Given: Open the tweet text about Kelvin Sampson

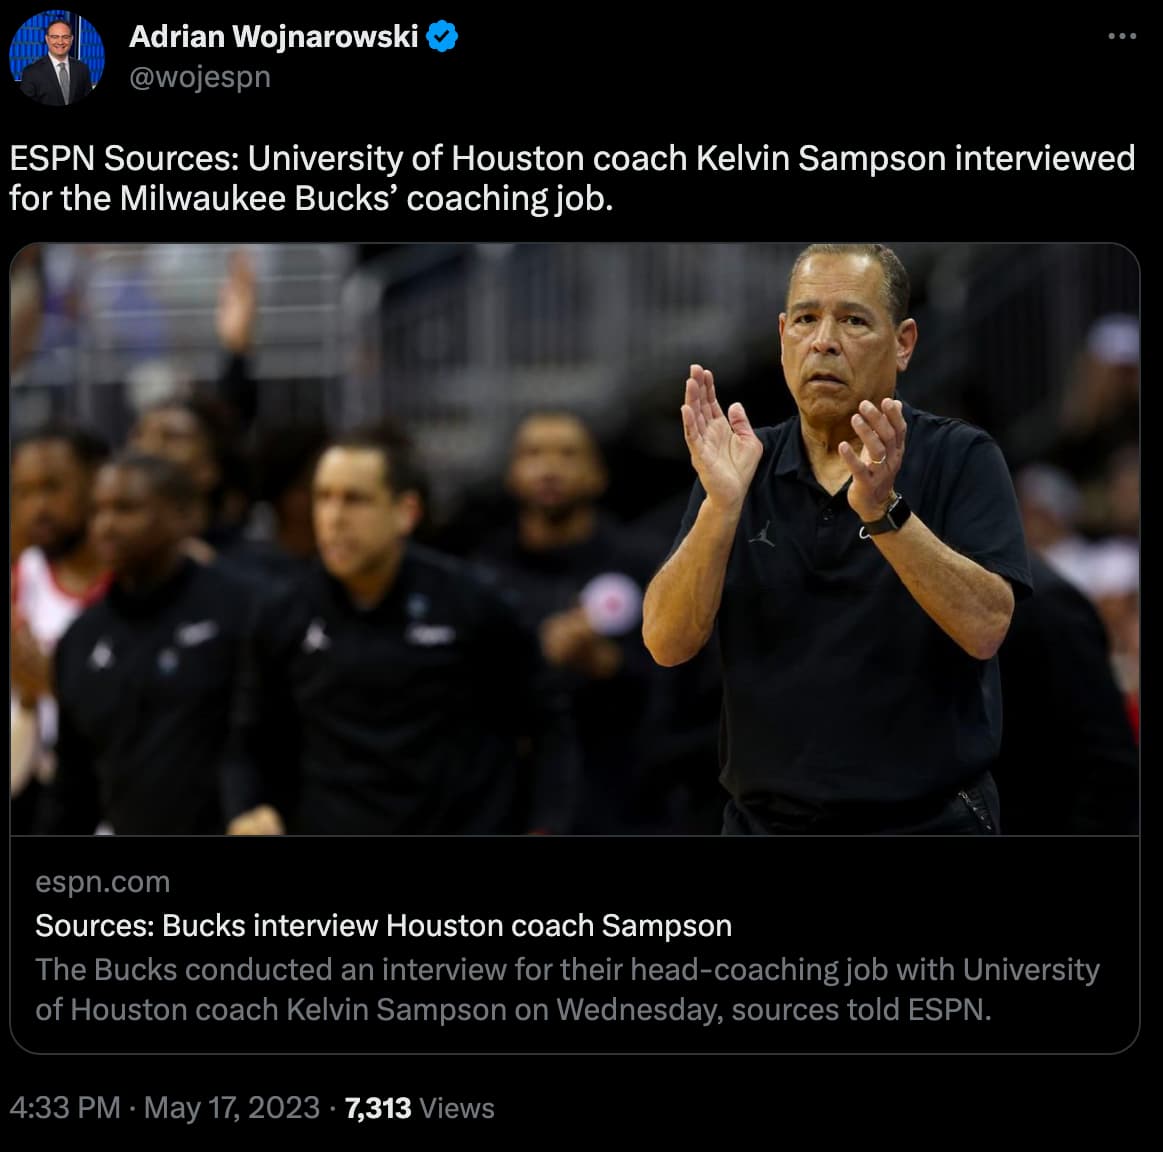Looking at the screenshot, I should pyautogui.click(x=572, y=178).
